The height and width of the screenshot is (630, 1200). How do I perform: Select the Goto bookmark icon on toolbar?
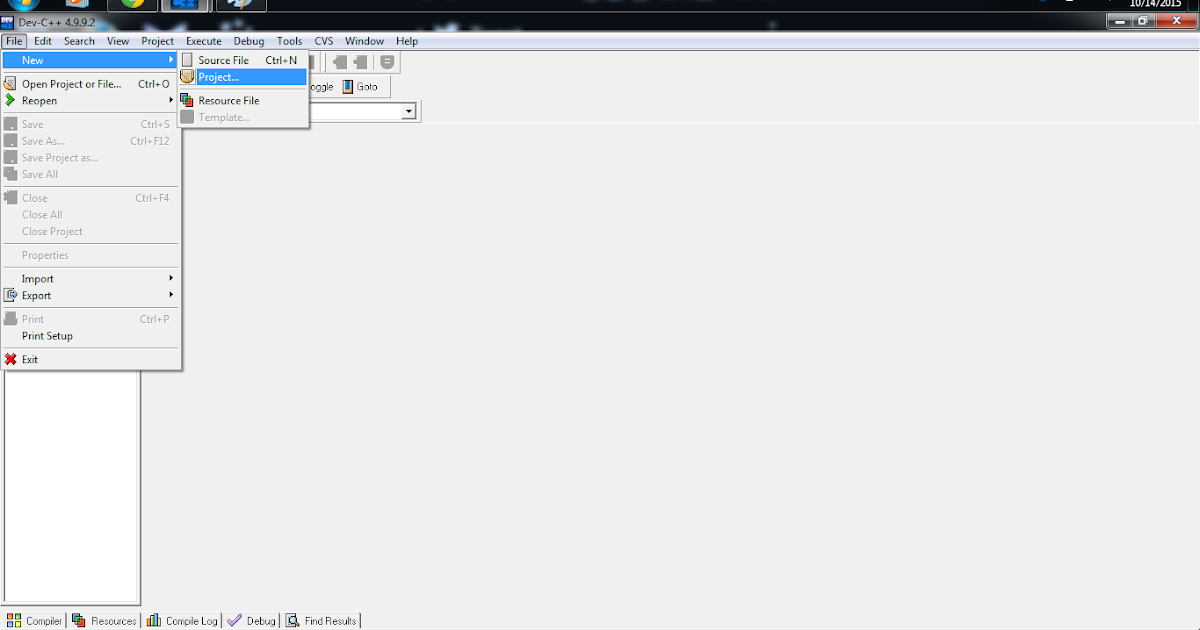point(348,86)
